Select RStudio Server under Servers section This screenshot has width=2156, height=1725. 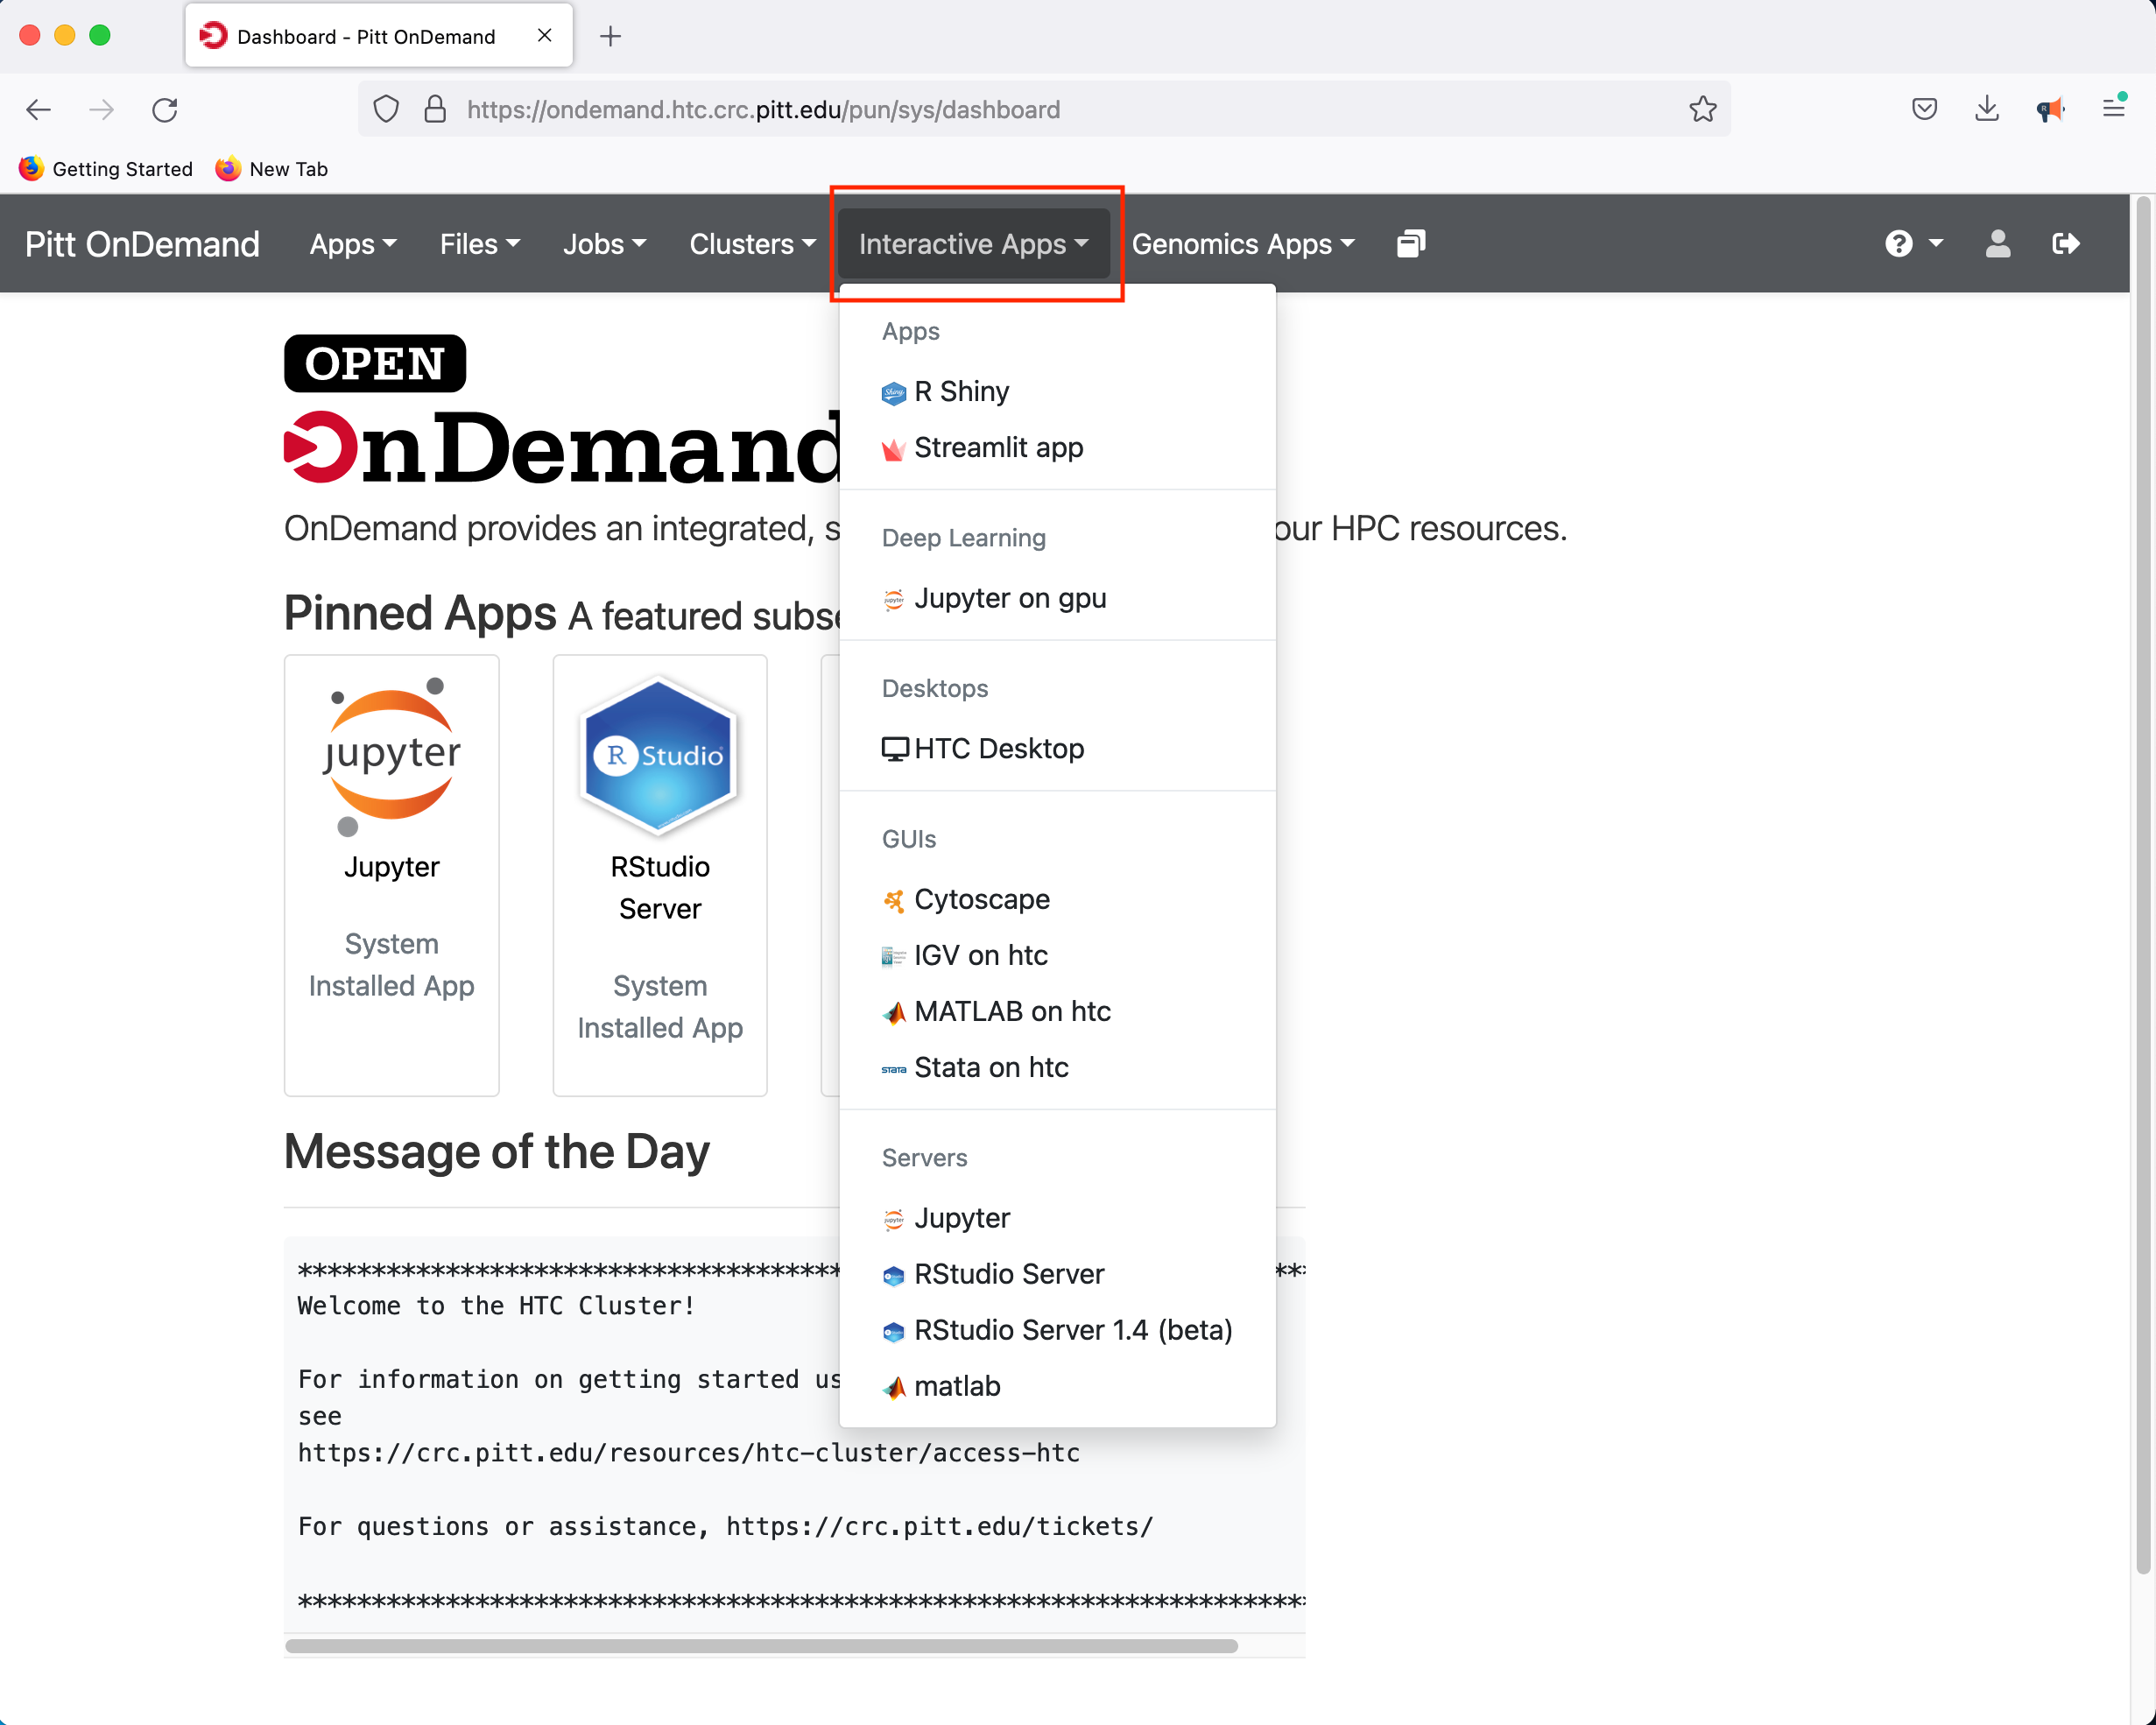[1057, 1275]
